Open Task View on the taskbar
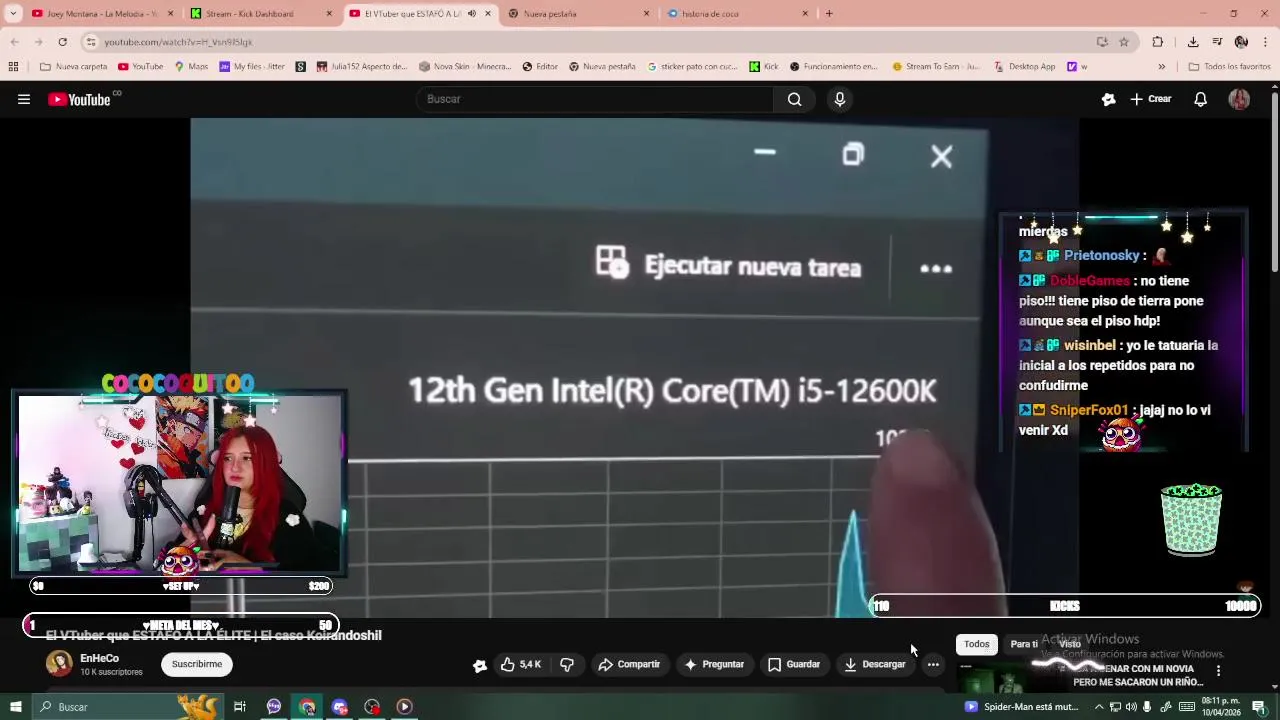The height and width of the screenshot is (720, 1280). click(x=240, y=707)
